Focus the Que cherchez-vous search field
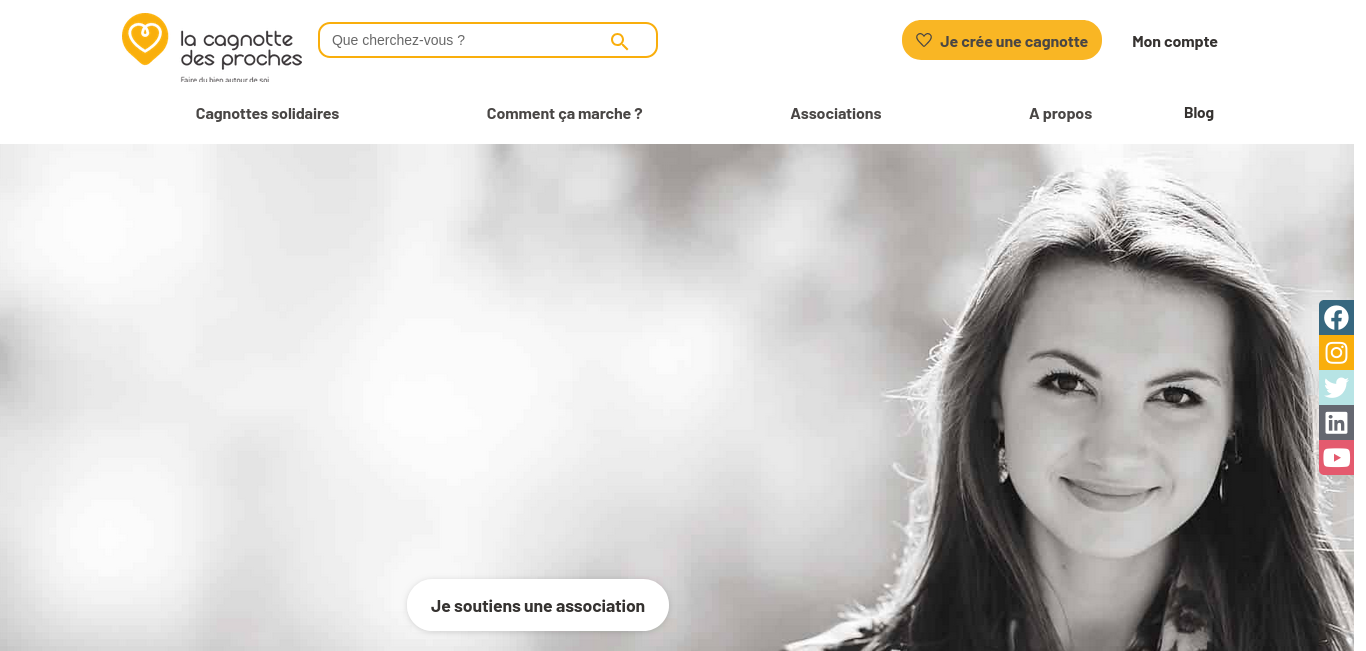 pos(488,40)
